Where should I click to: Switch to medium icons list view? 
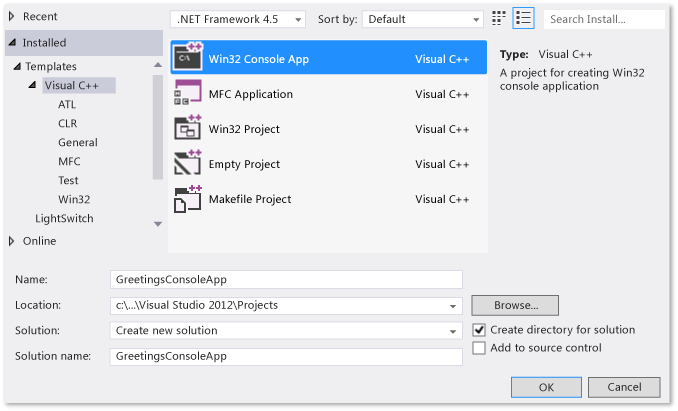(523, 19)
